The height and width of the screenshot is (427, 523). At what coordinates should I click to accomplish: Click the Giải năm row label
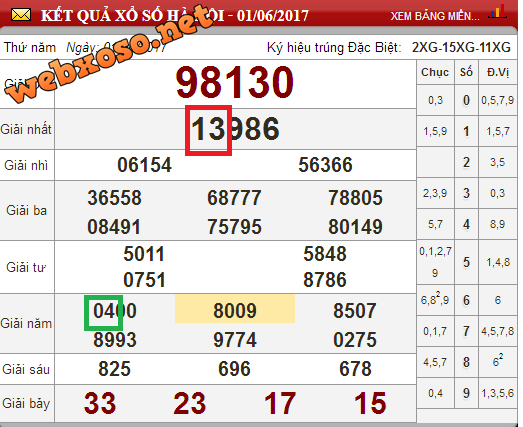click(x=26, y=324)
